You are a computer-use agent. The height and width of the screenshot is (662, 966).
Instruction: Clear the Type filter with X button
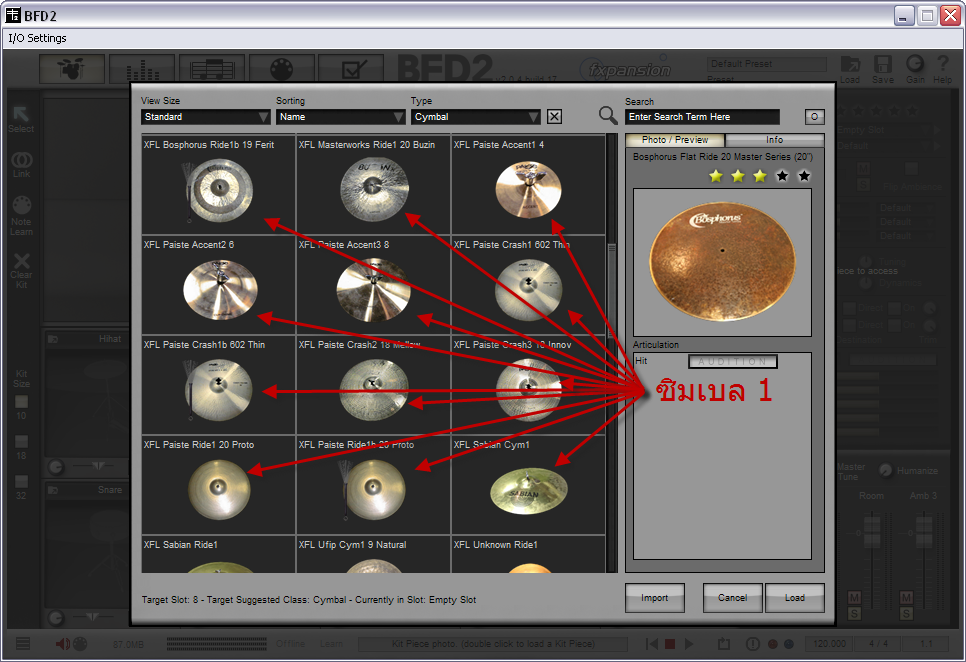tap(554, 116)
